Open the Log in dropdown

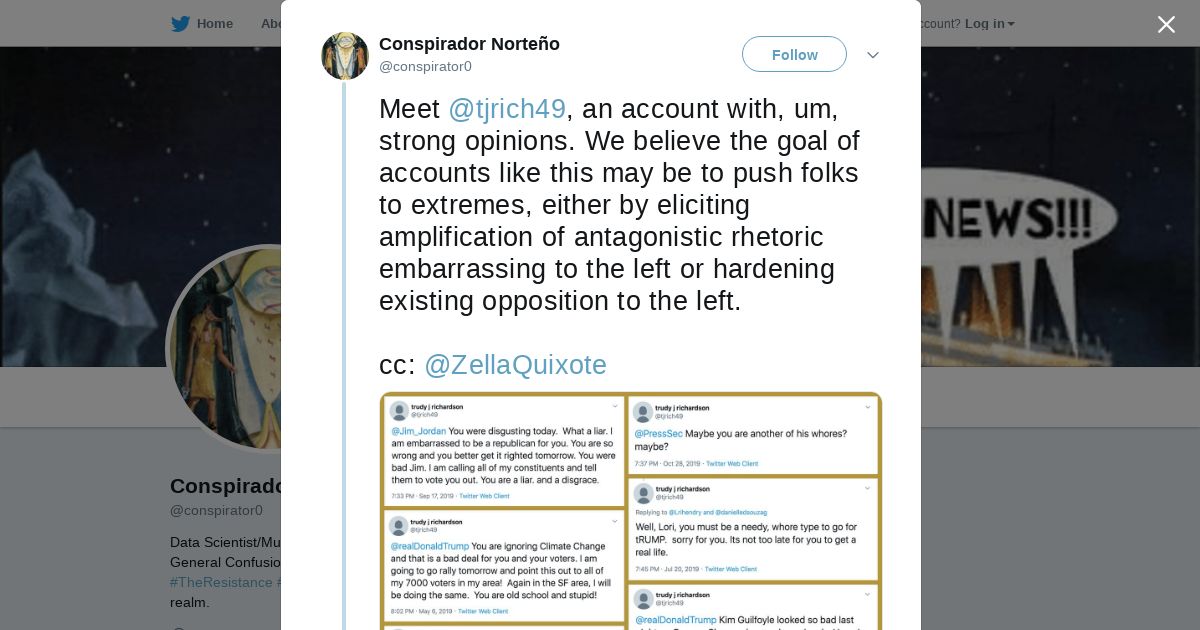point(989,24)
